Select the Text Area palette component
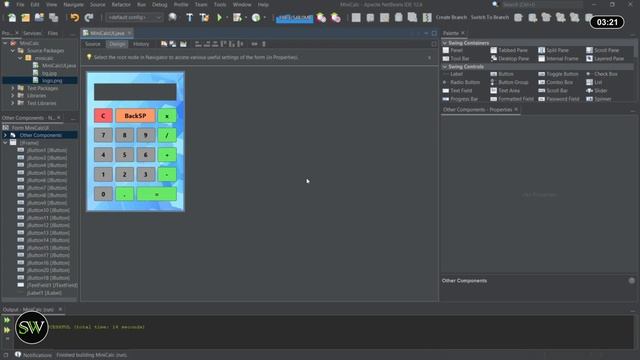 [505, 91]
